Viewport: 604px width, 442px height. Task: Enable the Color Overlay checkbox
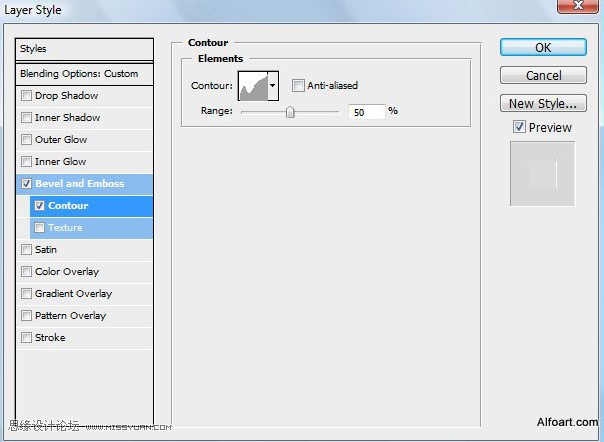pos(26,271)
